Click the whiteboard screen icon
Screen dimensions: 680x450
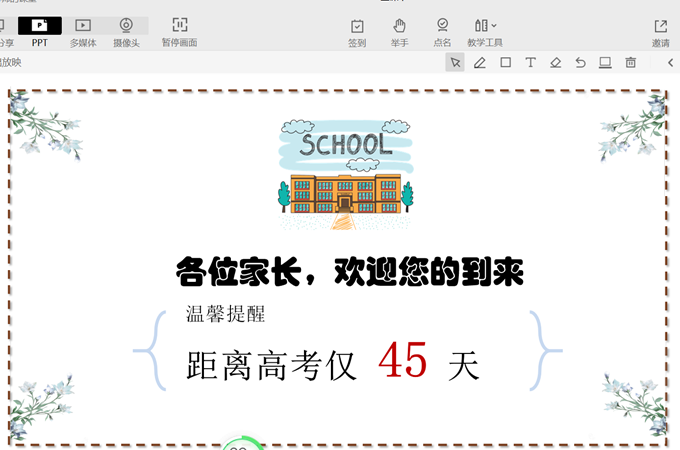(x=605, y=63)
